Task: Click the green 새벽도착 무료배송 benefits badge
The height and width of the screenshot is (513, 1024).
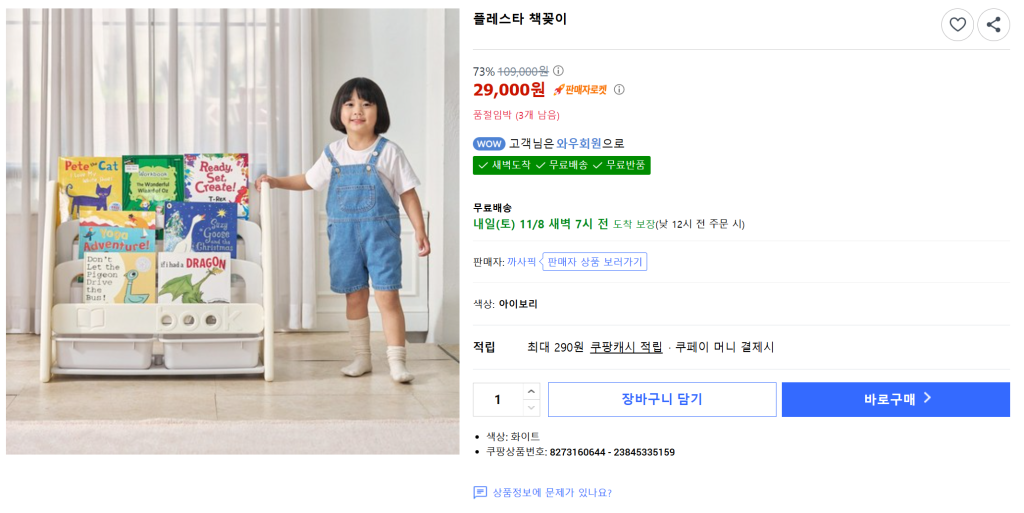Action: (561, 165)
